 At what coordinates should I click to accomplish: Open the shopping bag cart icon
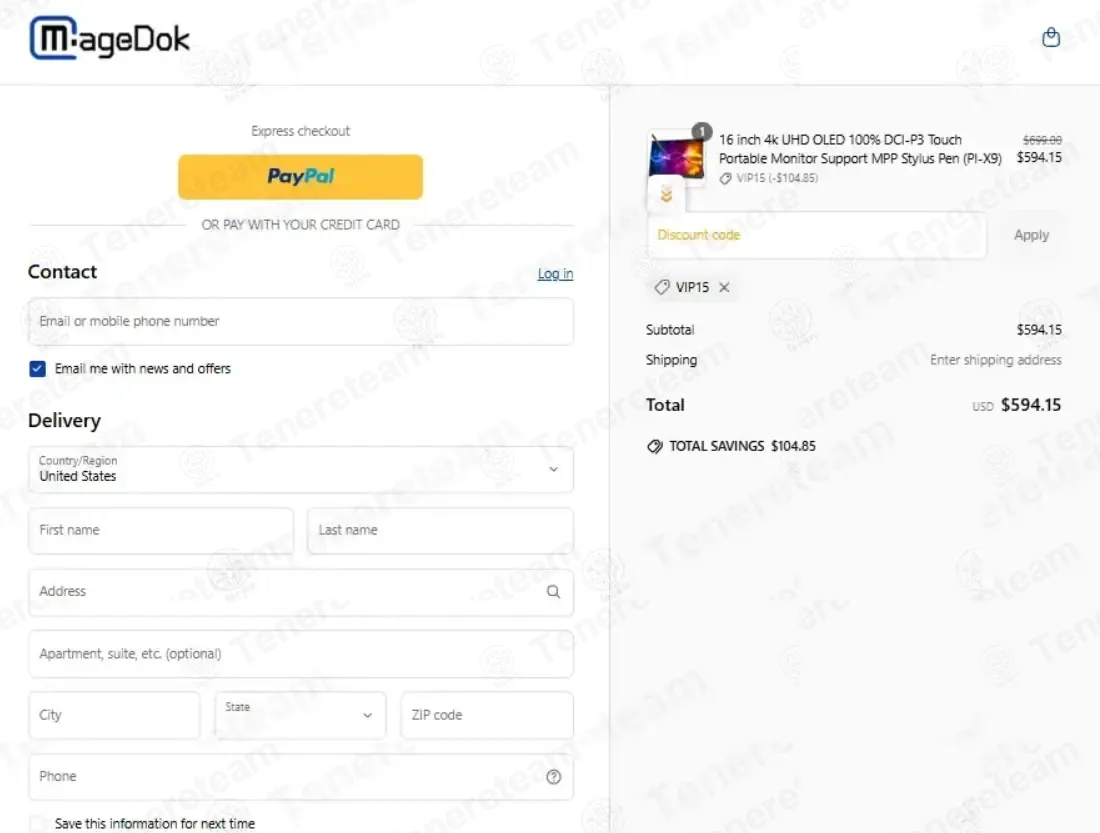pos(1050,36)
